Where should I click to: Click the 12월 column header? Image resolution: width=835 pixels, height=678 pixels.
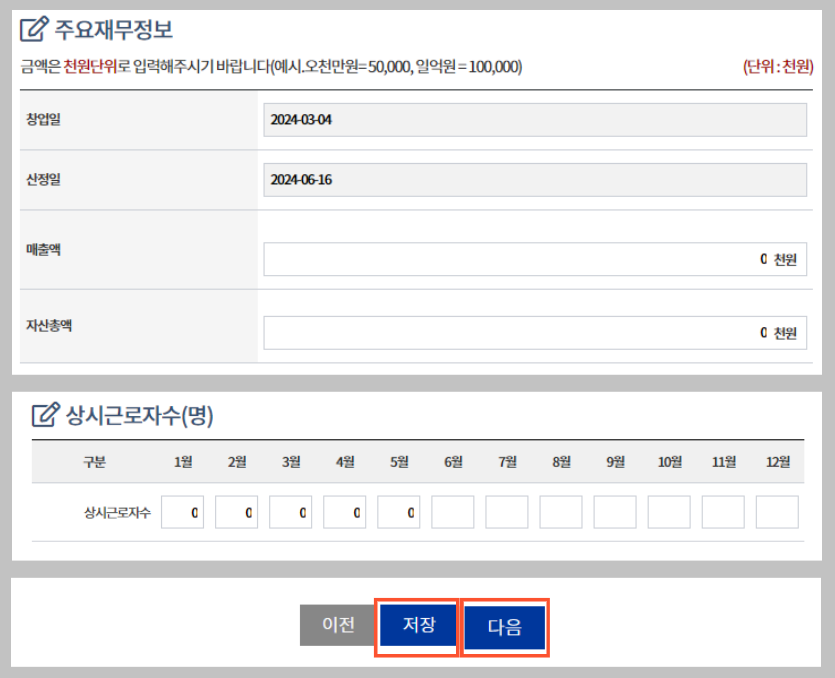(777, 462)
